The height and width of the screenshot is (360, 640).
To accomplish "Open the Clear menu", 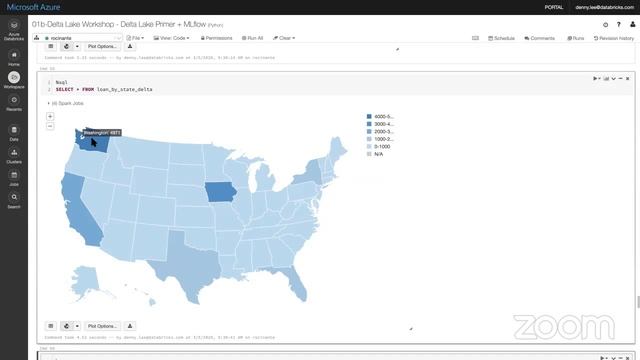I will click(284, 38).
